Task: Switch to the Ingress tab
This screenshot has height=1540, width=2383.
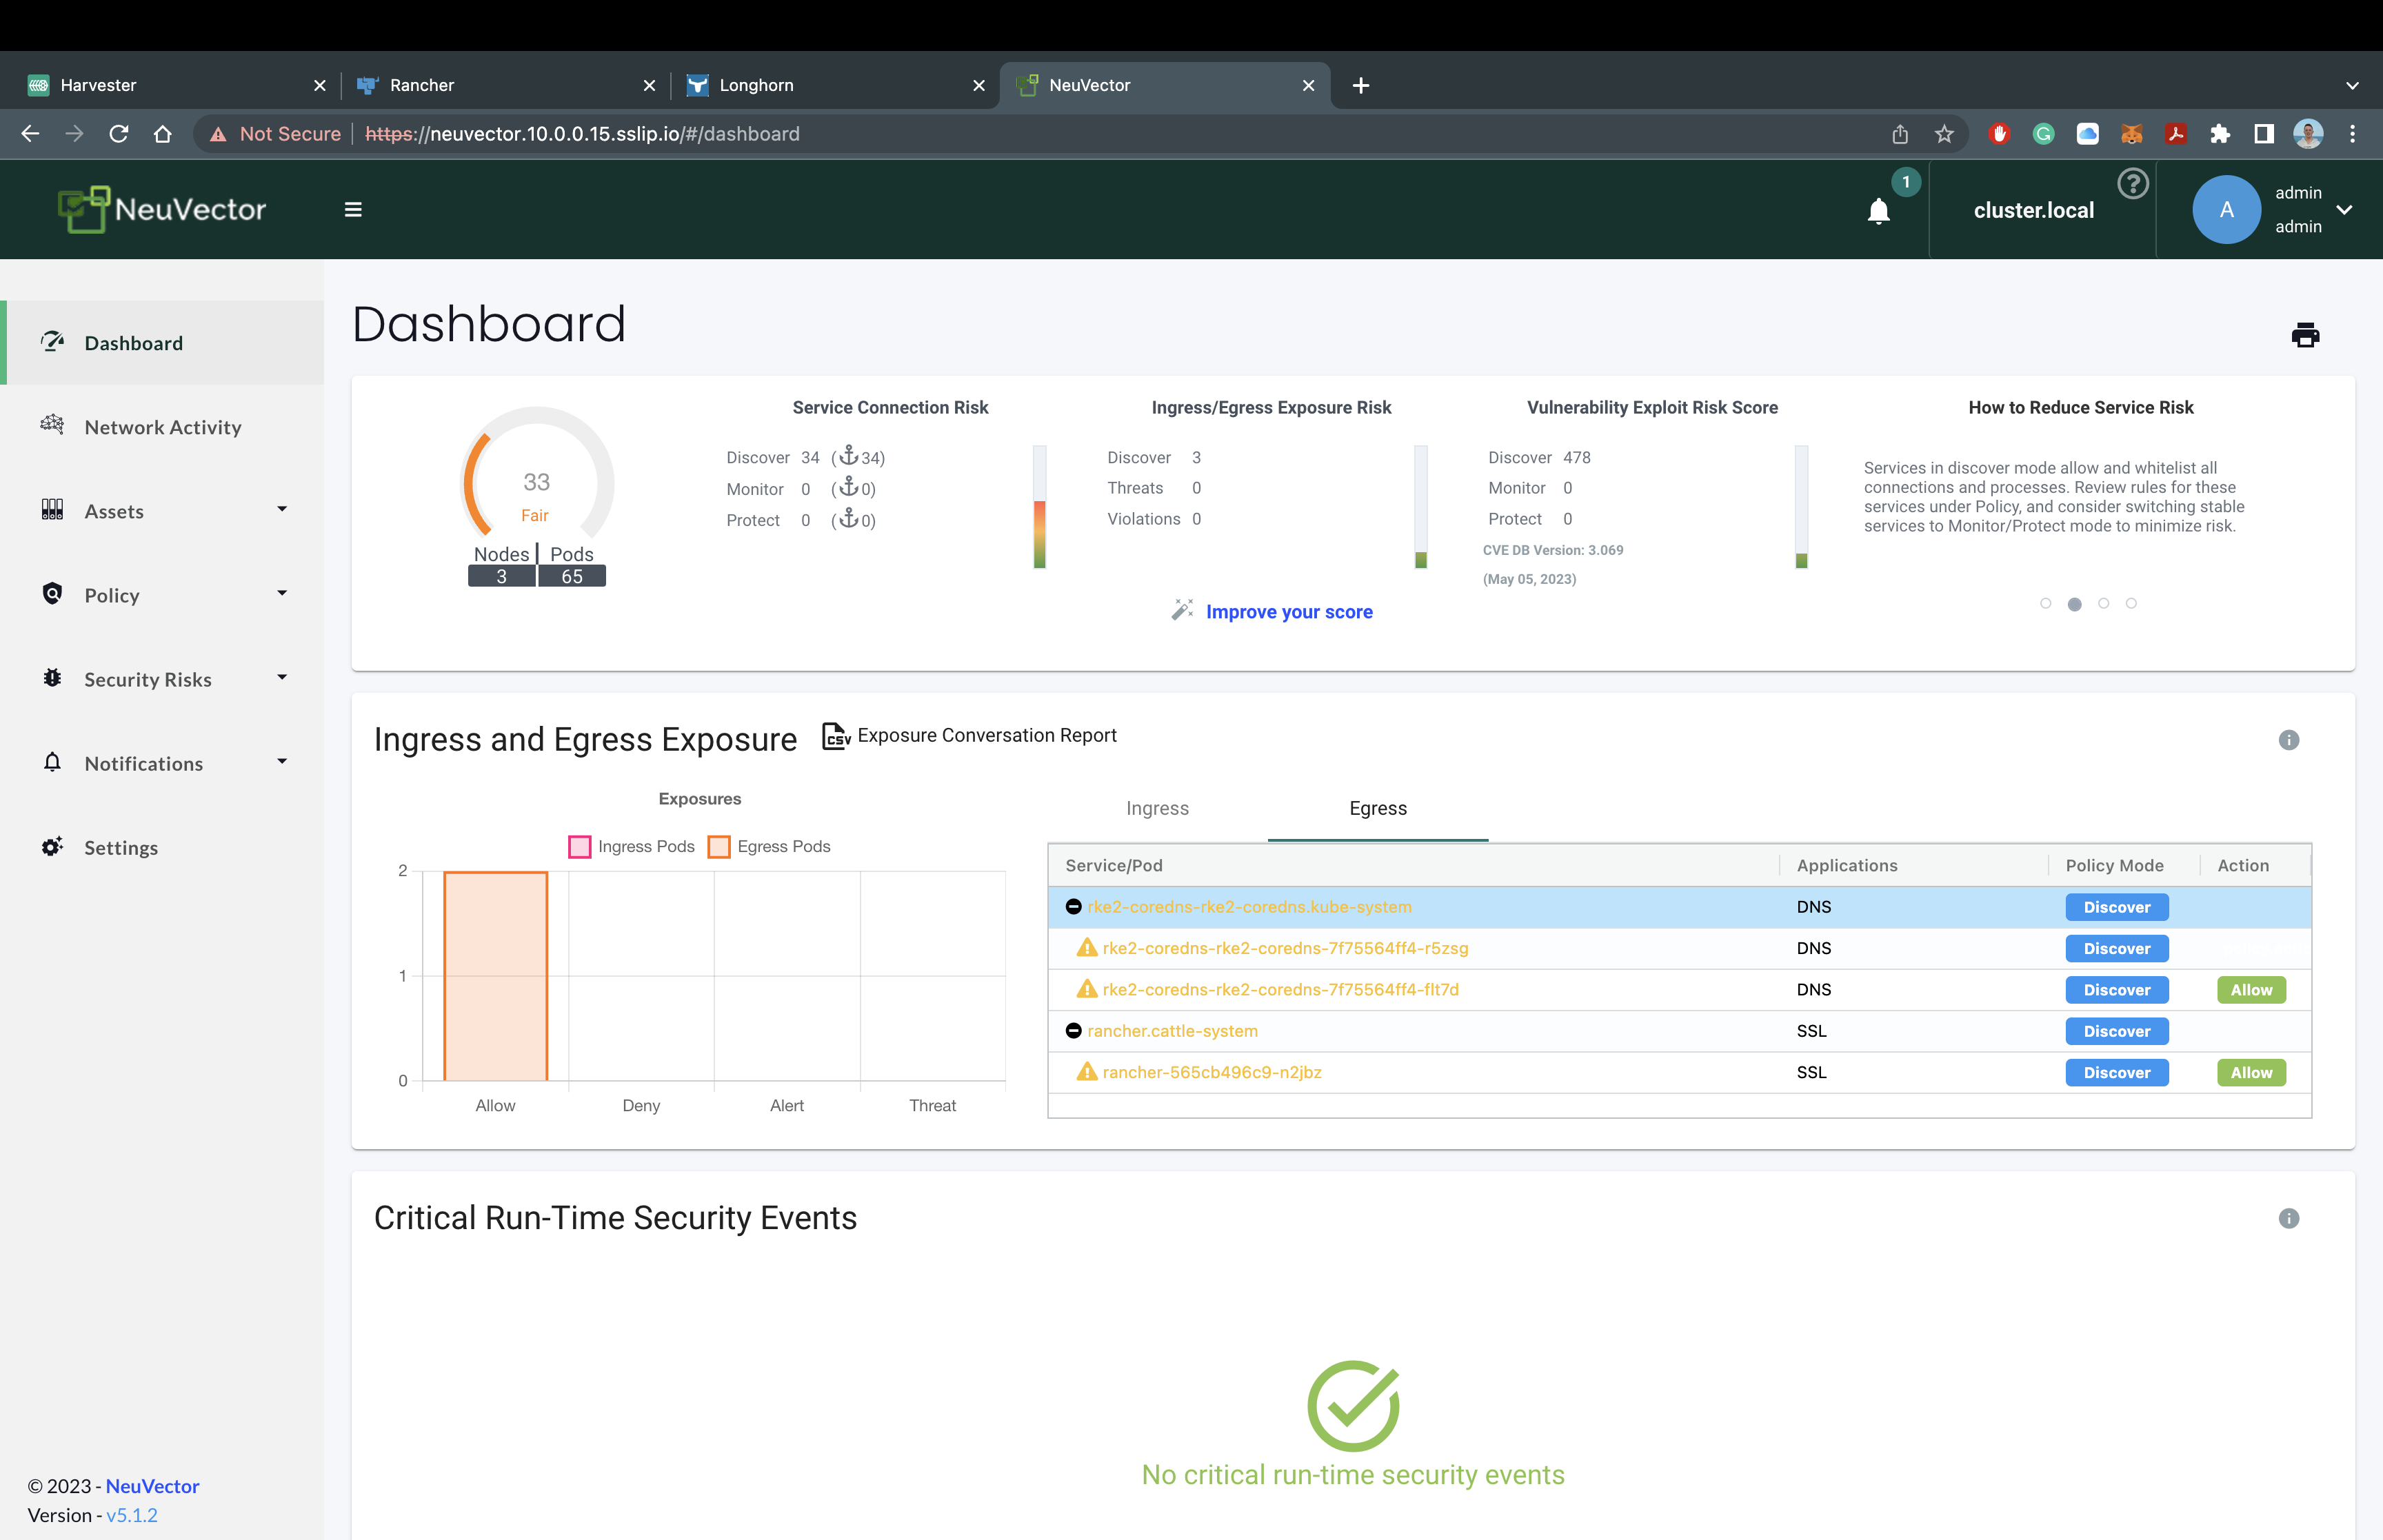Action: [1157, 808]
